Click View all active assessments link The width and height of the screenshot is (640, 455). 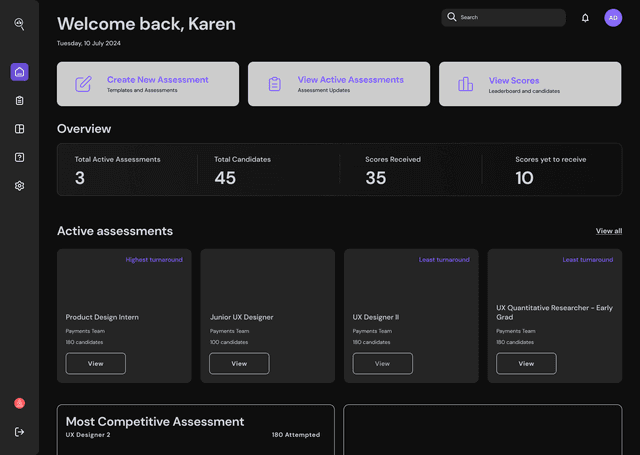coord(609,231)
